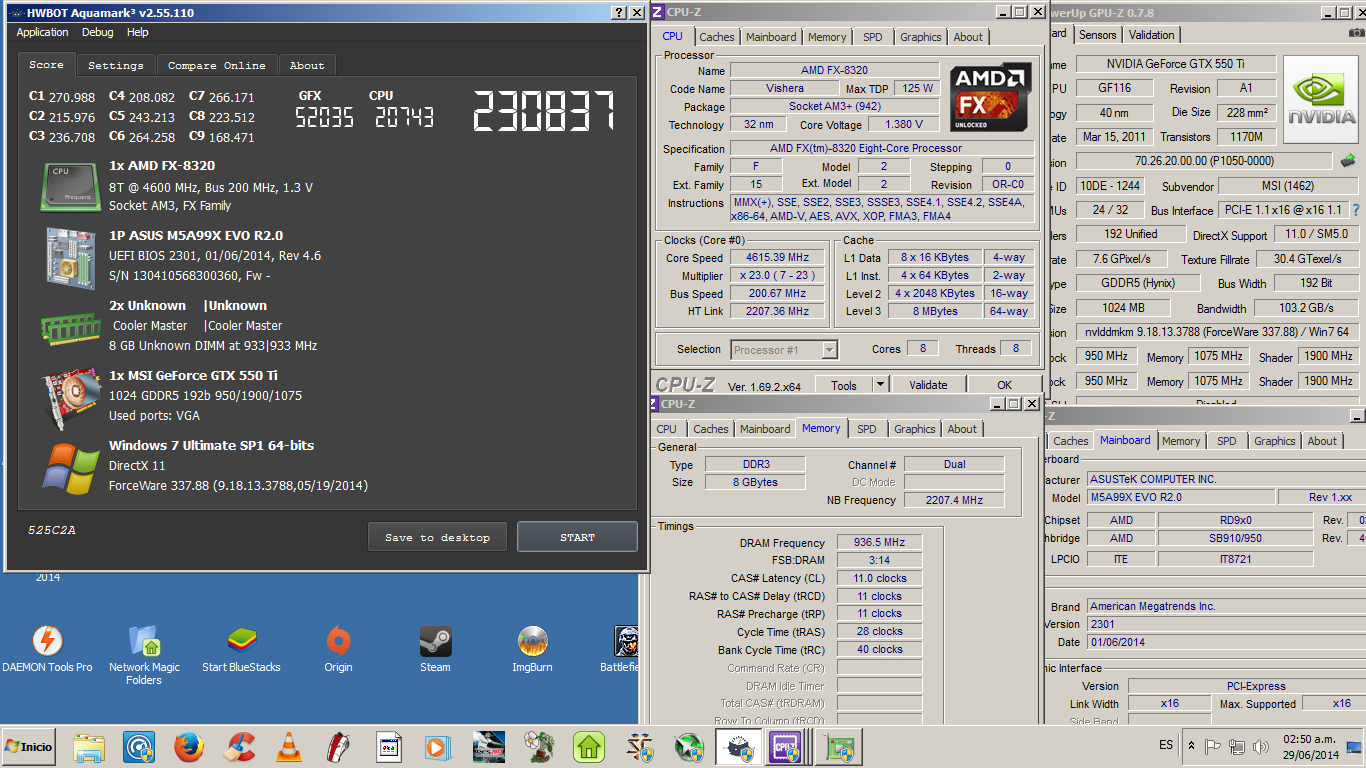The width and height of the screenshot is (1366, 768).
Task: Open the Inicio start menu
Action: coord(29,747)
